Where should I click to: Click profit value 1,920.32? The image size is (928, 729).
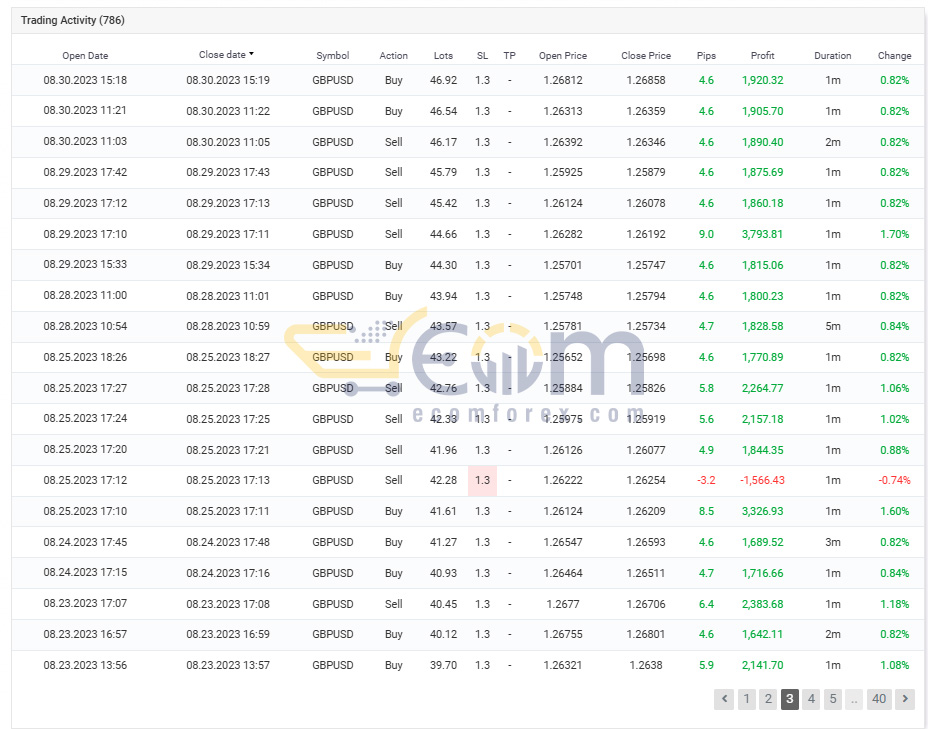click(762, 80)
